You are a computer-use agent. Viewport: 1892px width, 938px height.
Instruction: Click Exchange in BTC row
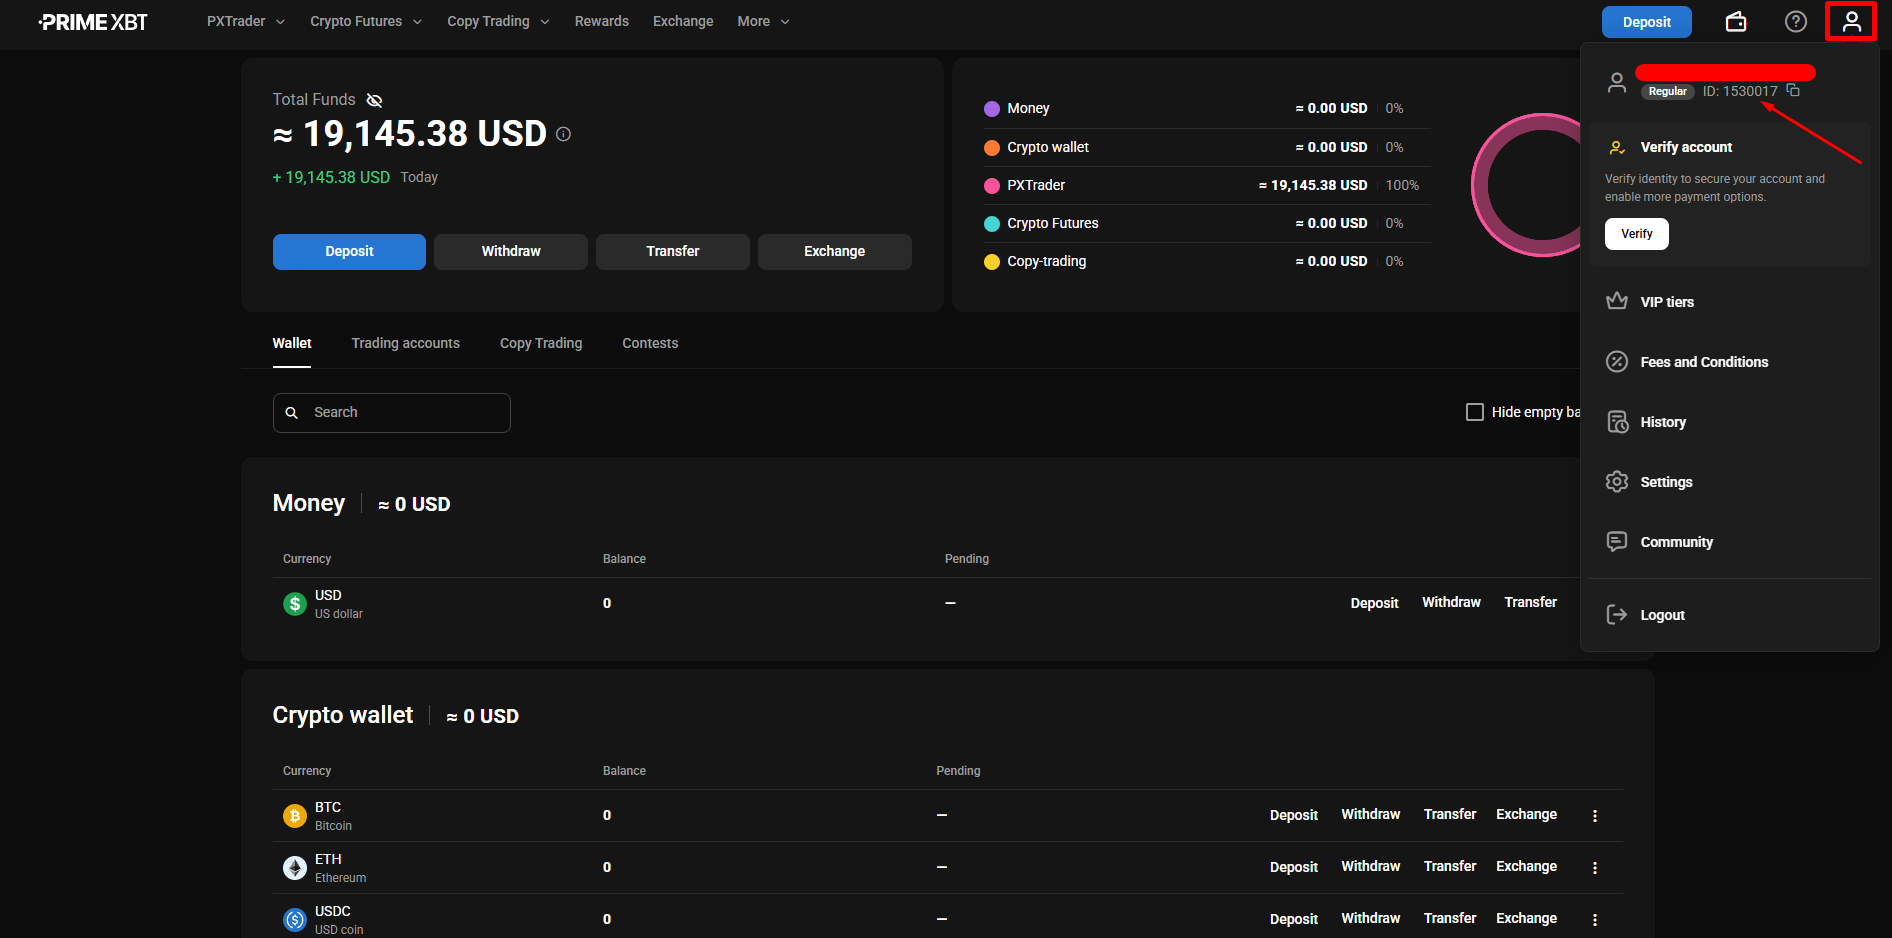click(x=1526, y=815)
